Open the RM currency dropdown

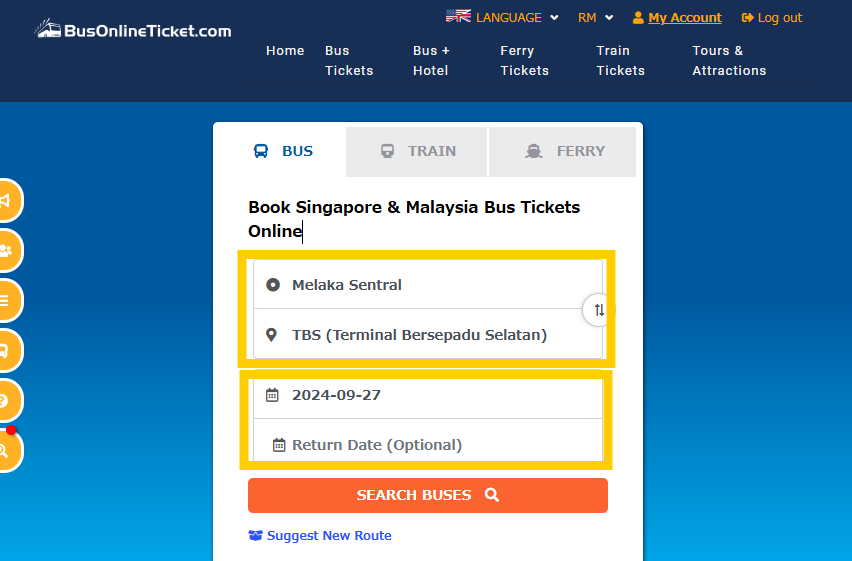[x=595, y=17]
